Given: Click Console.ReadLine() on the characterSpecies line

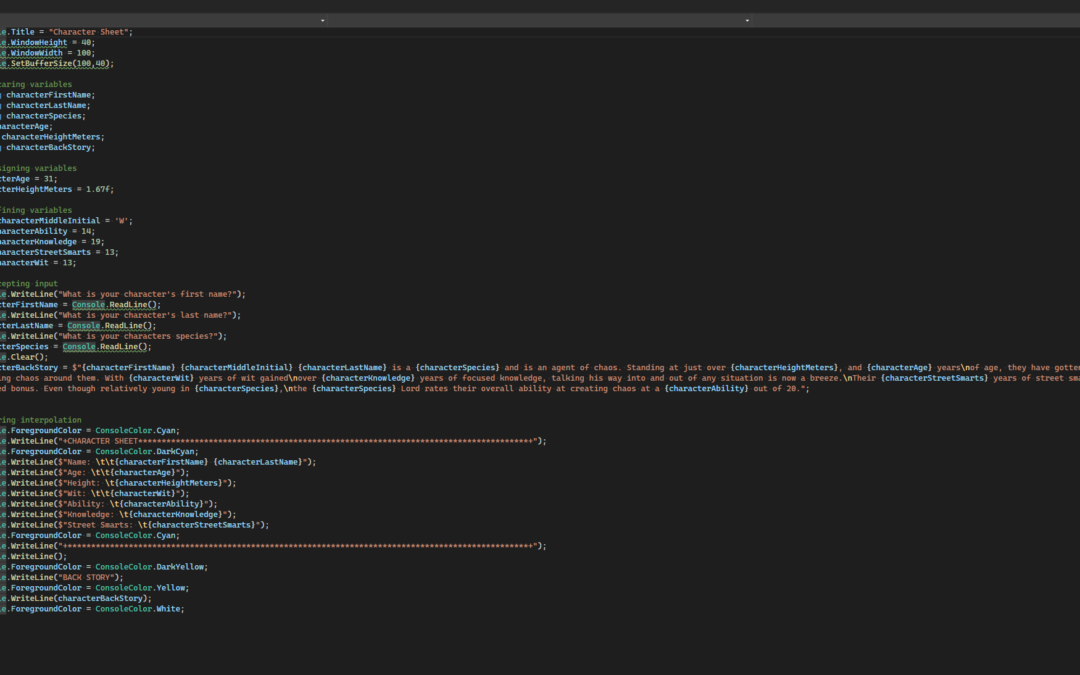Looking at the screenshot, I should [x=105, y=346].
